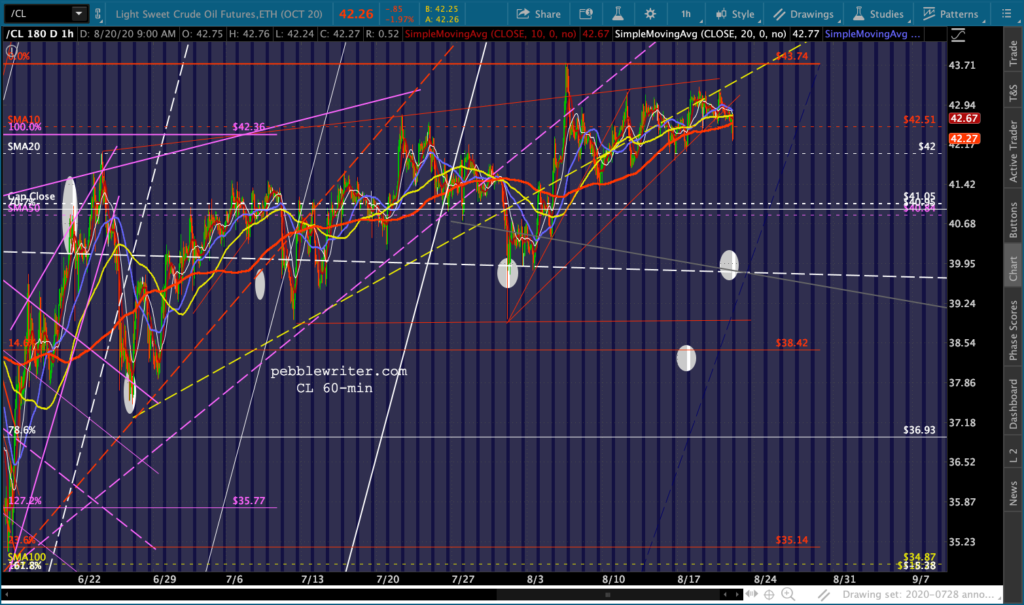Toggle the chart scale curve icon
1024x605 pixels.
click(x=957, y=35)
